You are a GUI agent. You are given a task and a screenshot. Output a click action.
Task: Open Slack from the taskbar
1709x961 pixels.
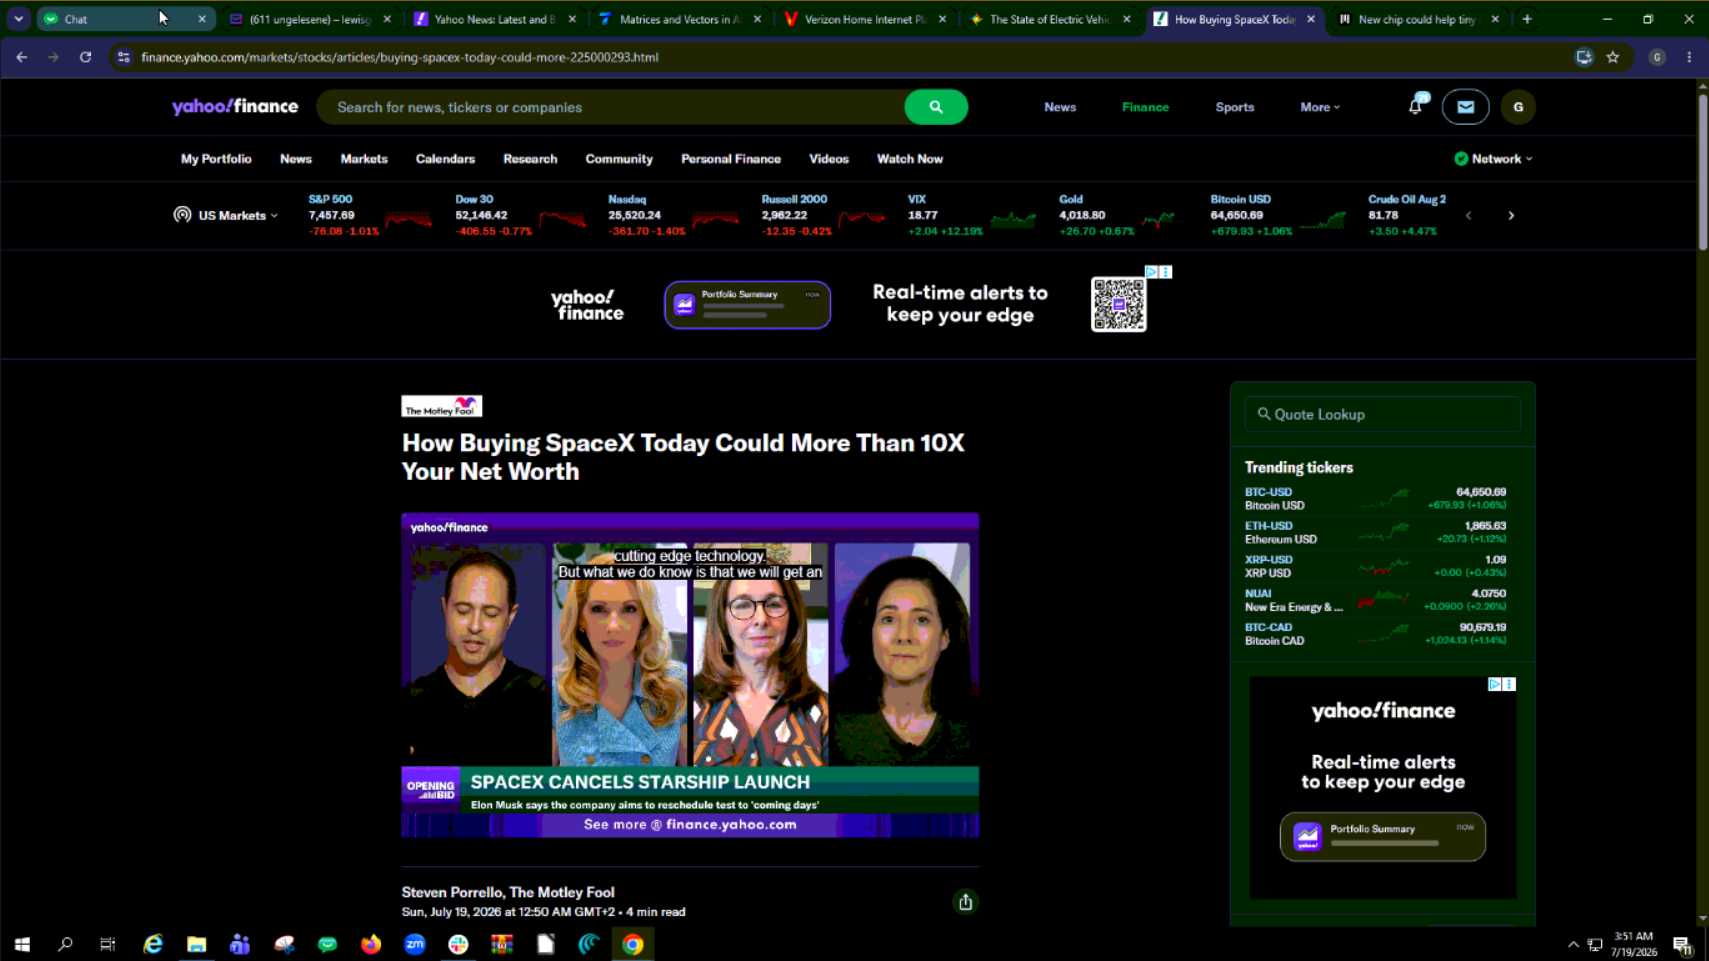tap(458, 944)
